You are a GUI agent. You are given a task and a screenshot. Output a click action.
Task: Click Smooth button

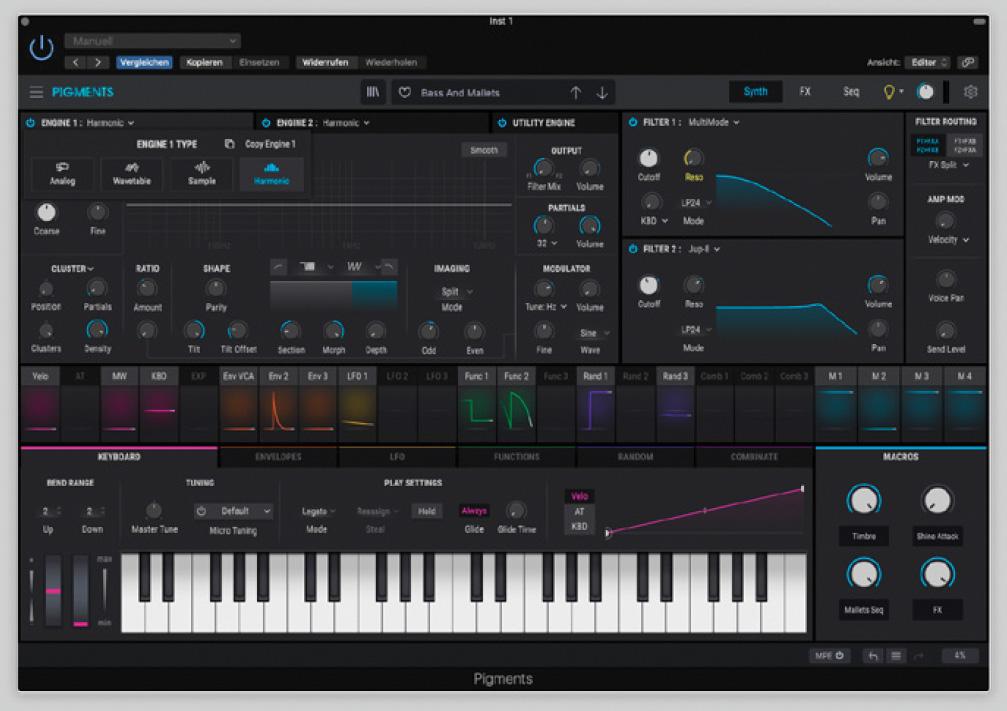pos(484,150)
